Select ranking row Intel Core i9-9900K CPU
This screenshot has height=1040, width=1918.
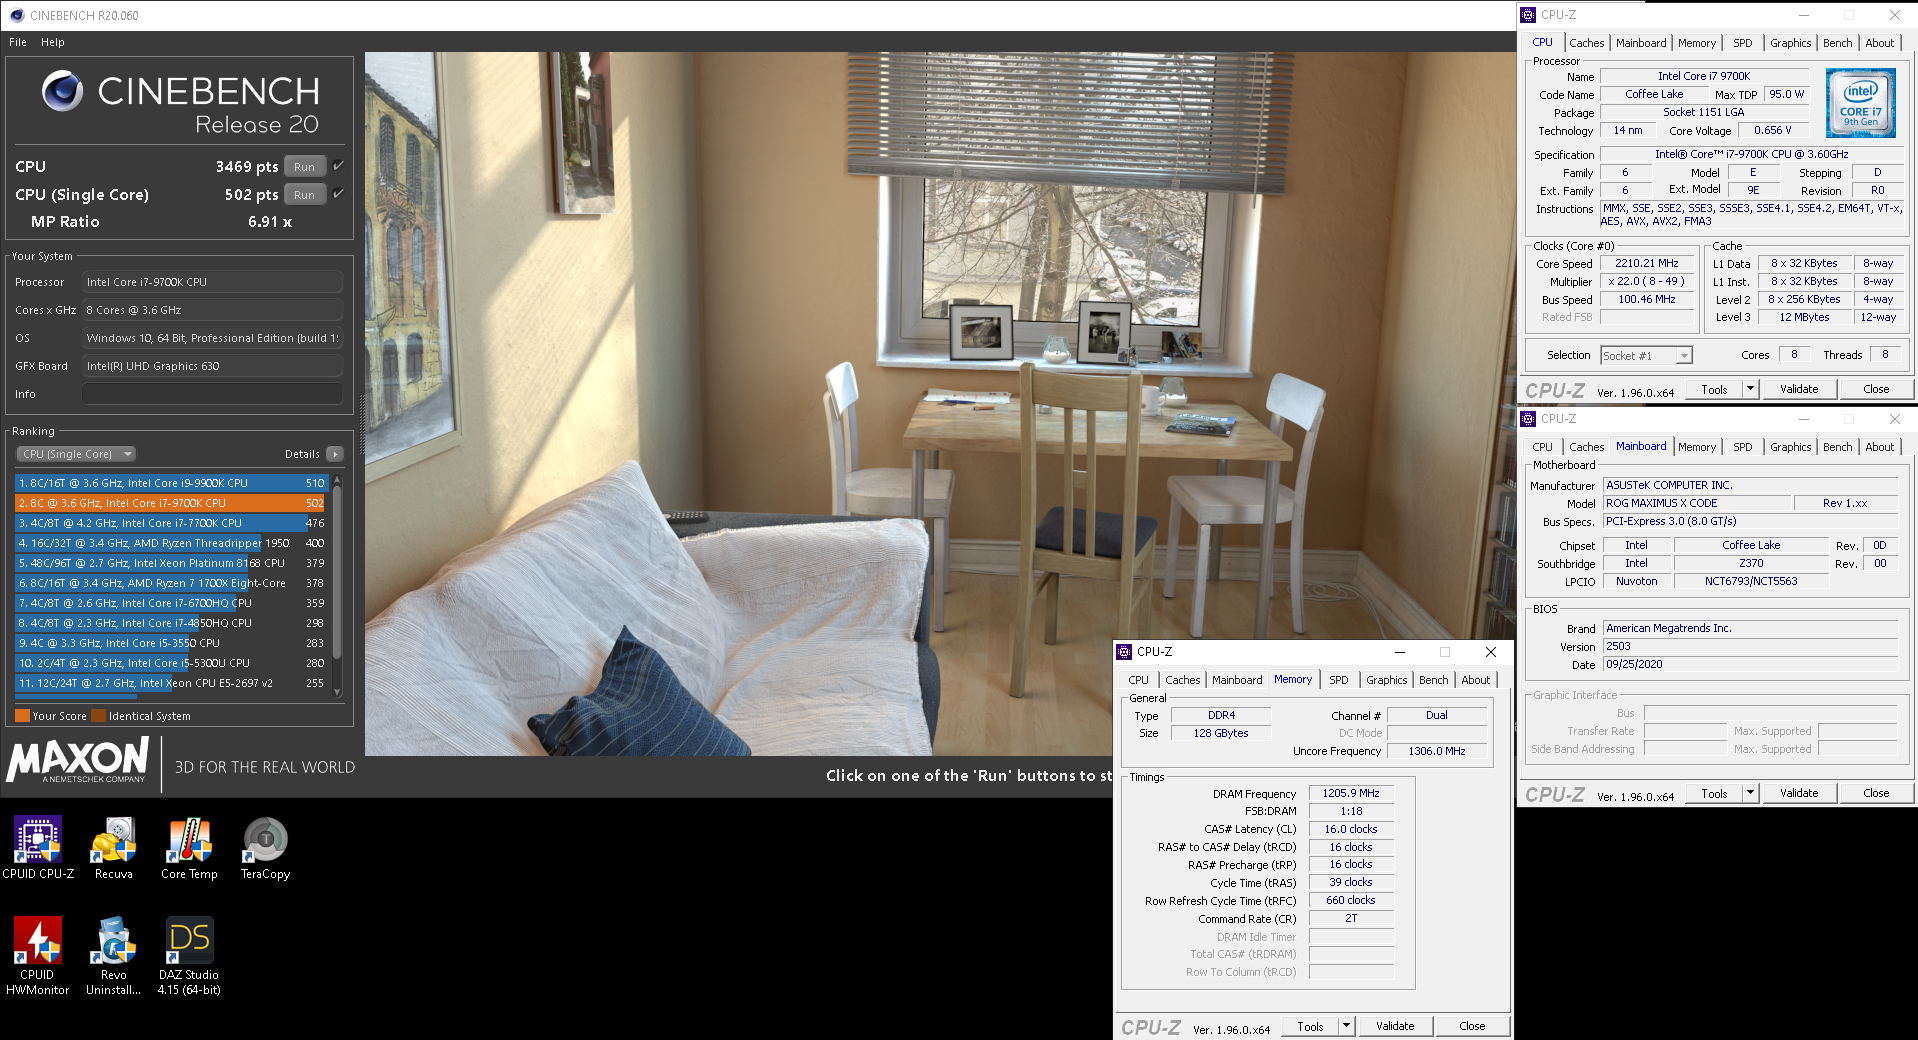point(171,483)
